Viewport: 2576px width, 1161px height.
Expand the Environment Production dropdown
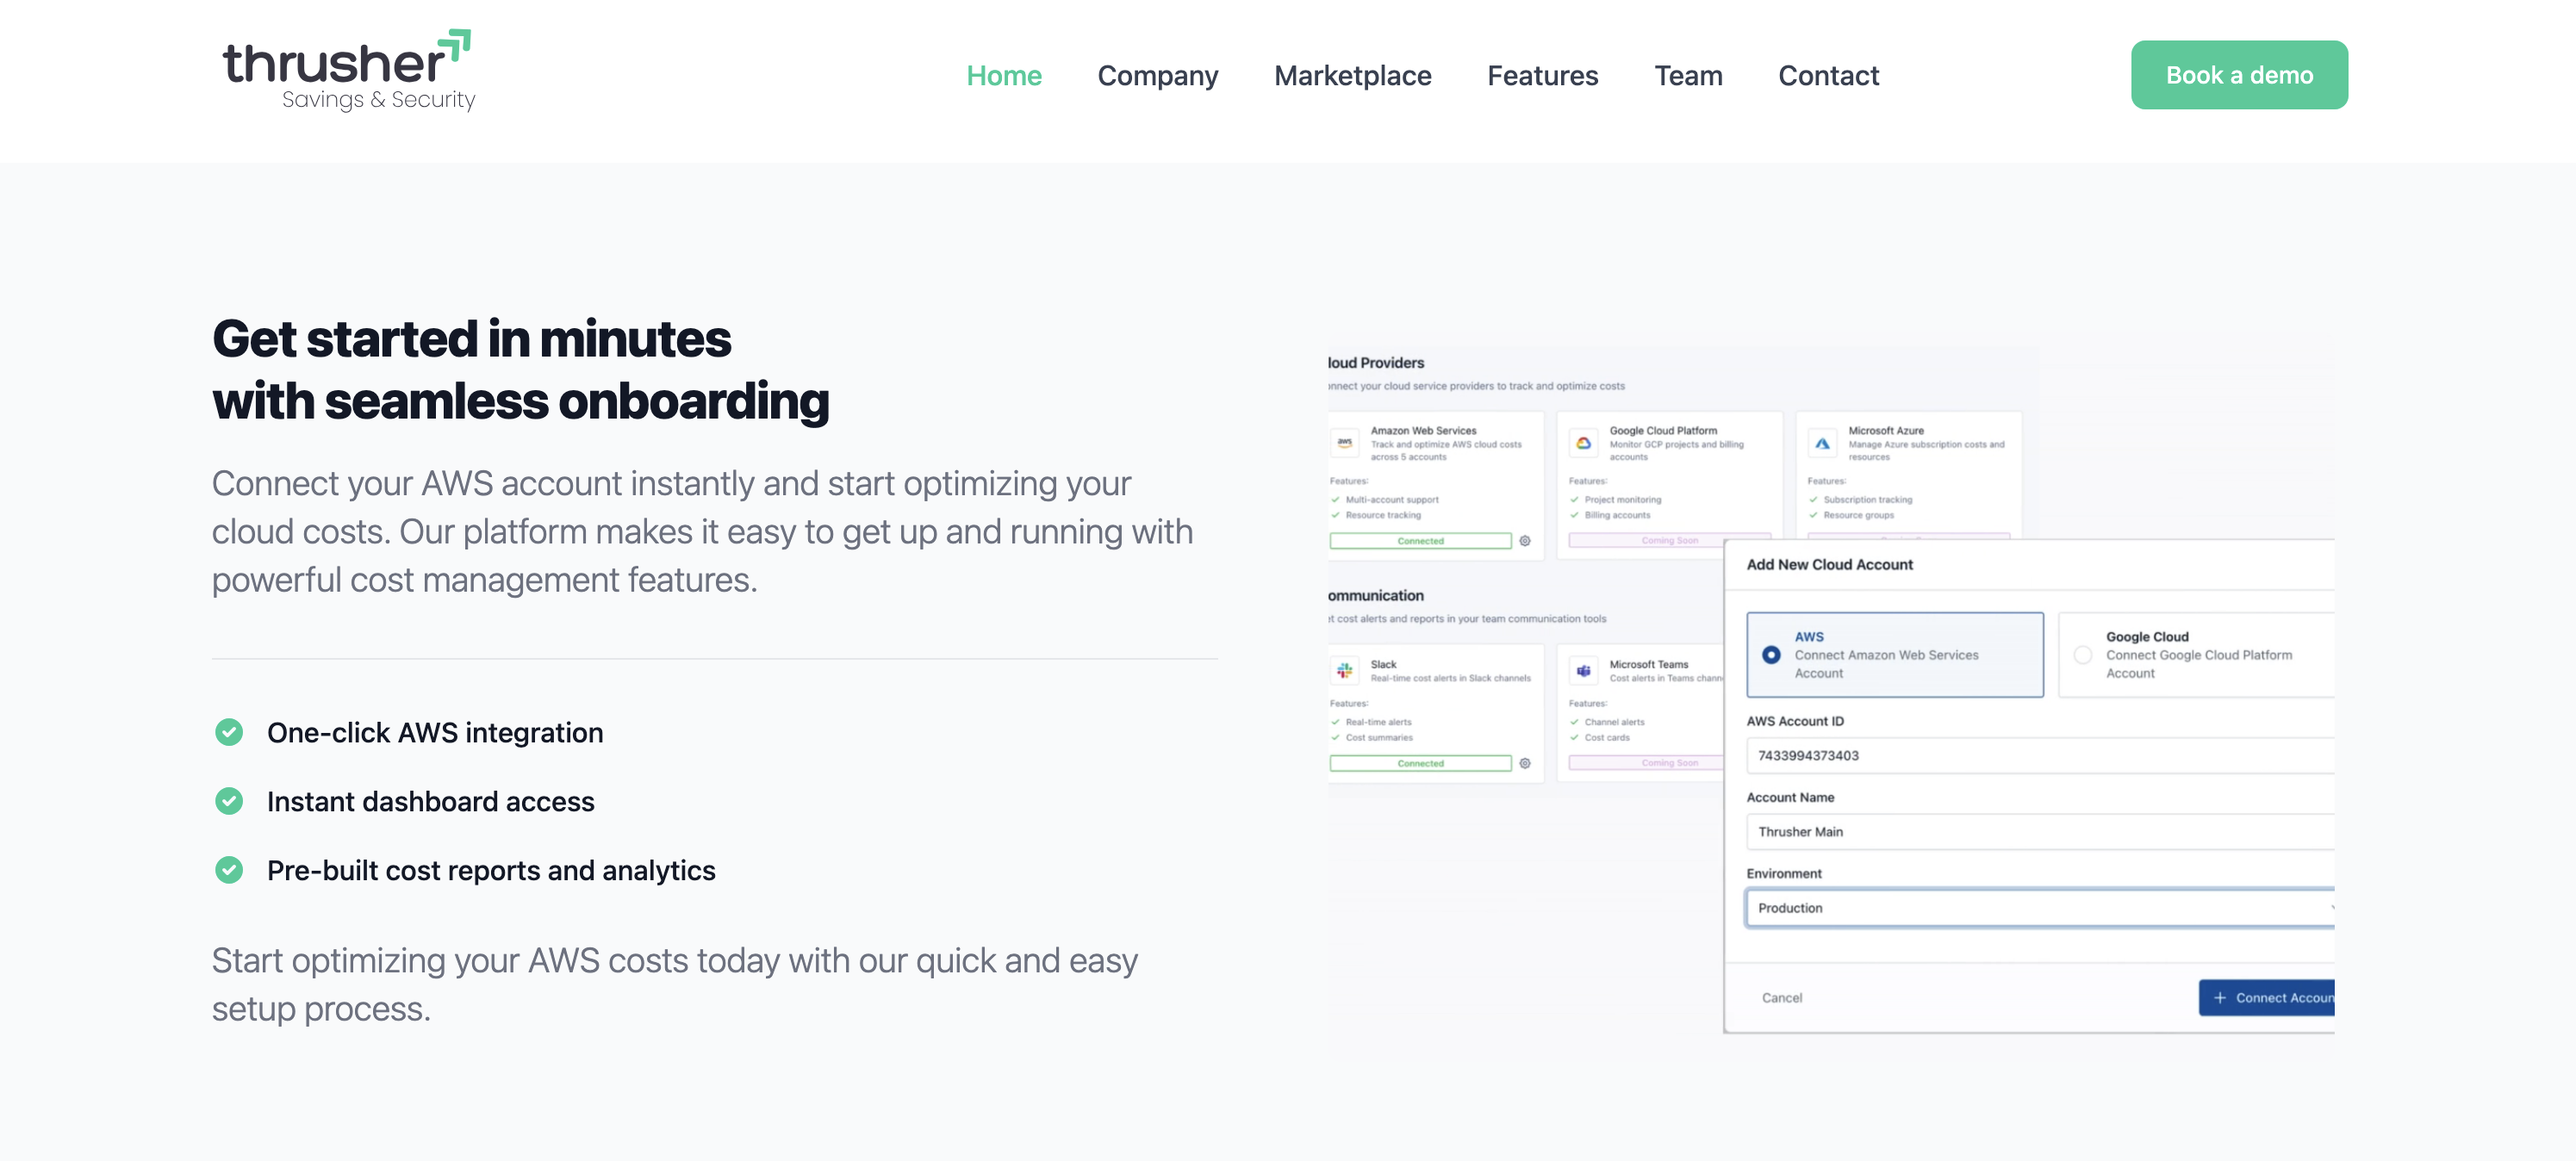pos(2040,907)
